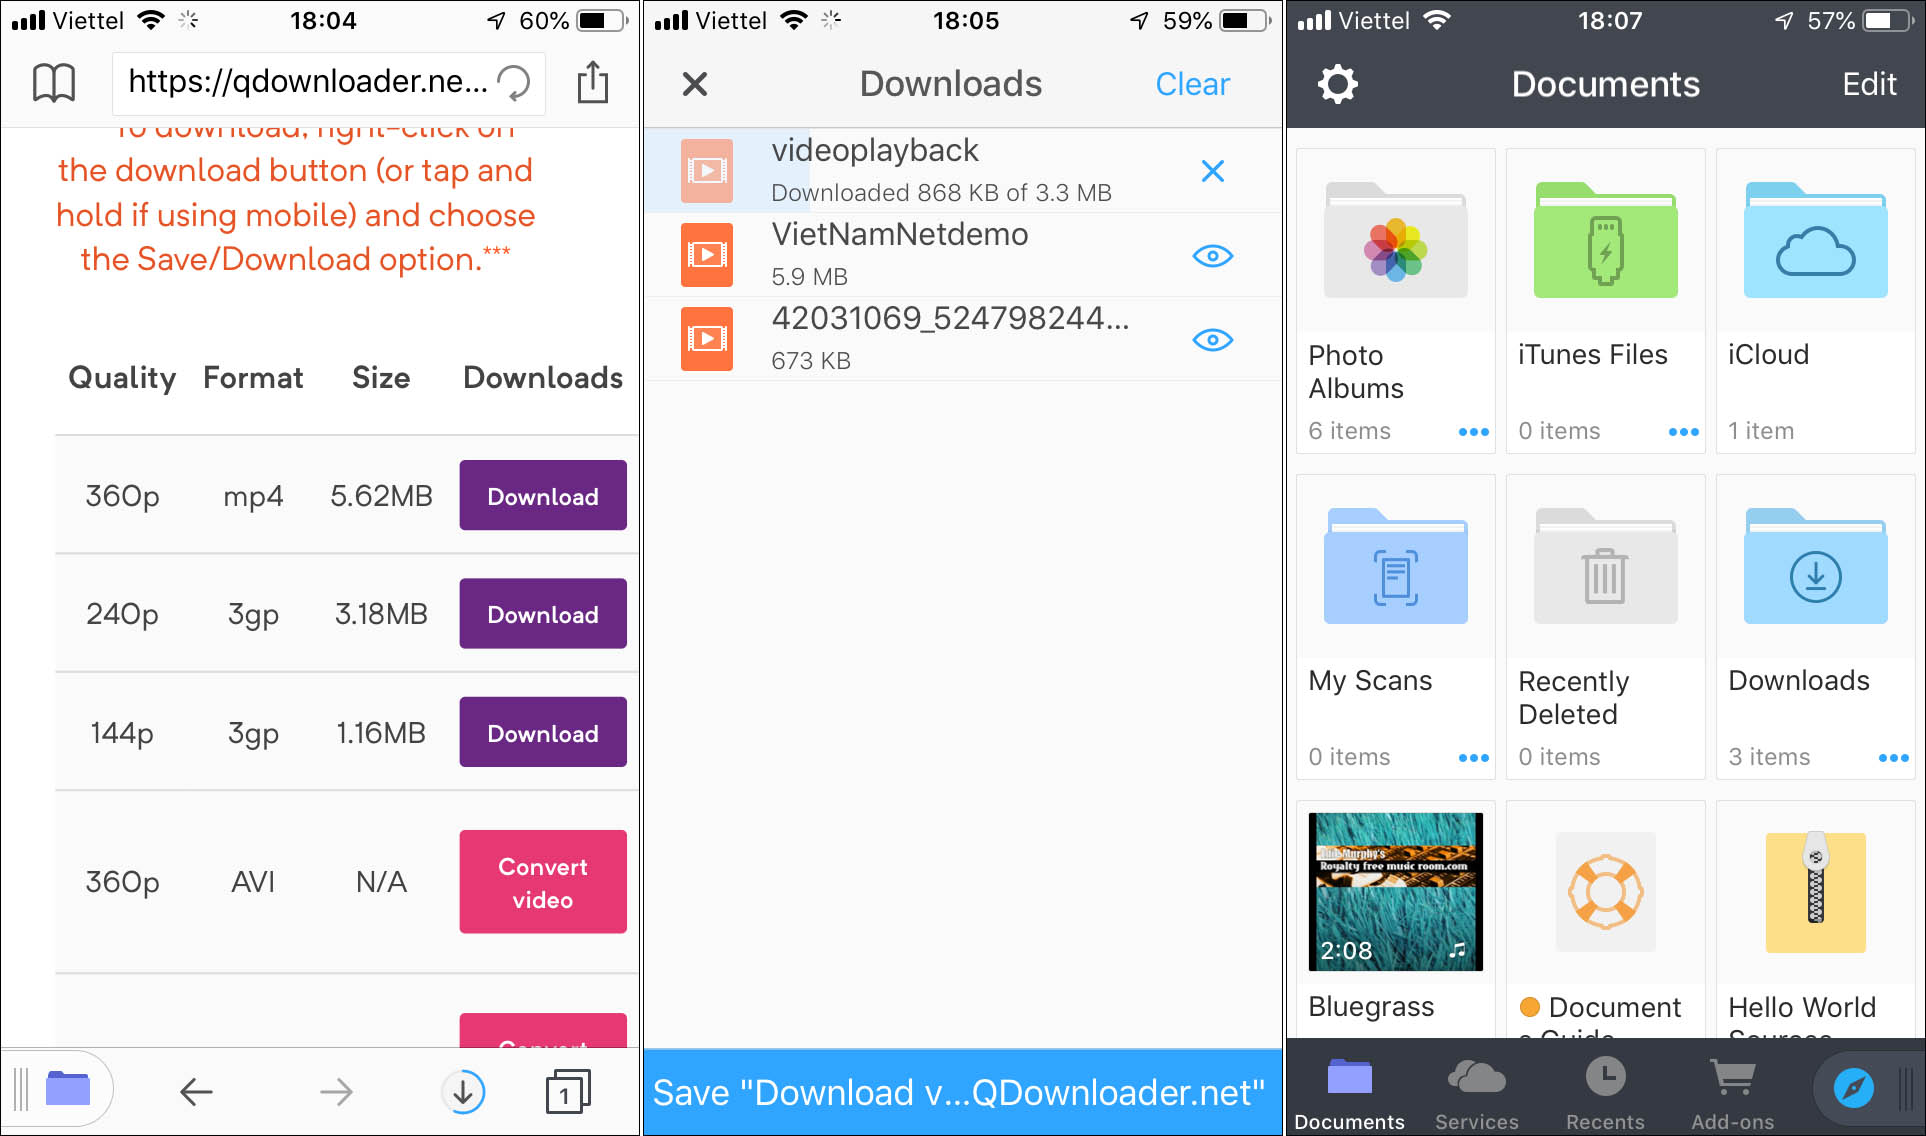Tap the 18:07 clock in status bar

tap(1609, 20)
